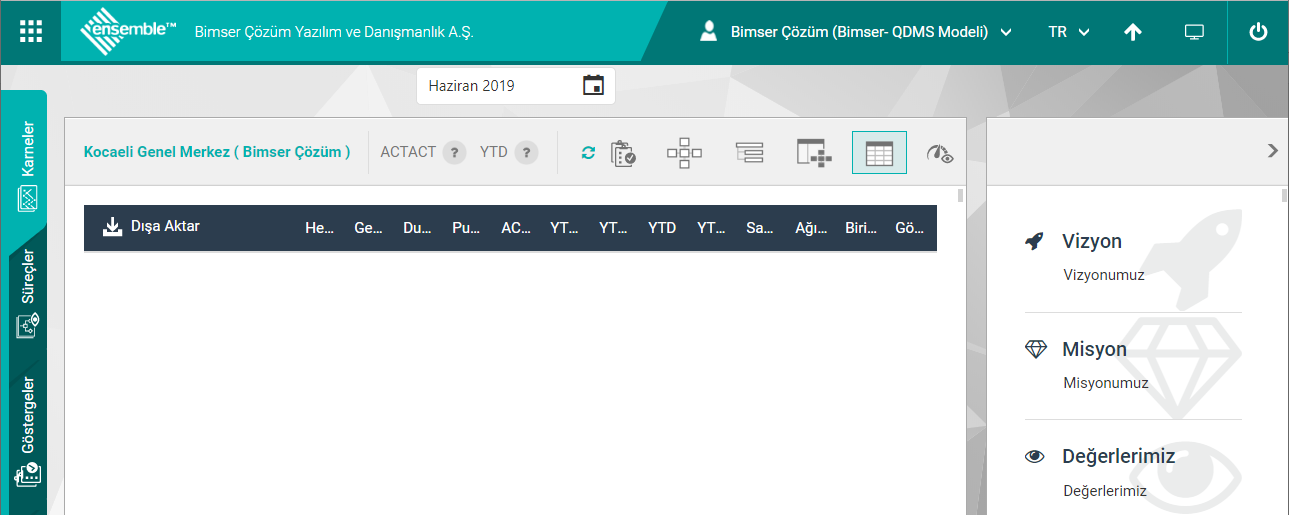Click the help icon next to YTD
The width and height of the screenshot is (1289, 515).
click(526, 153)
